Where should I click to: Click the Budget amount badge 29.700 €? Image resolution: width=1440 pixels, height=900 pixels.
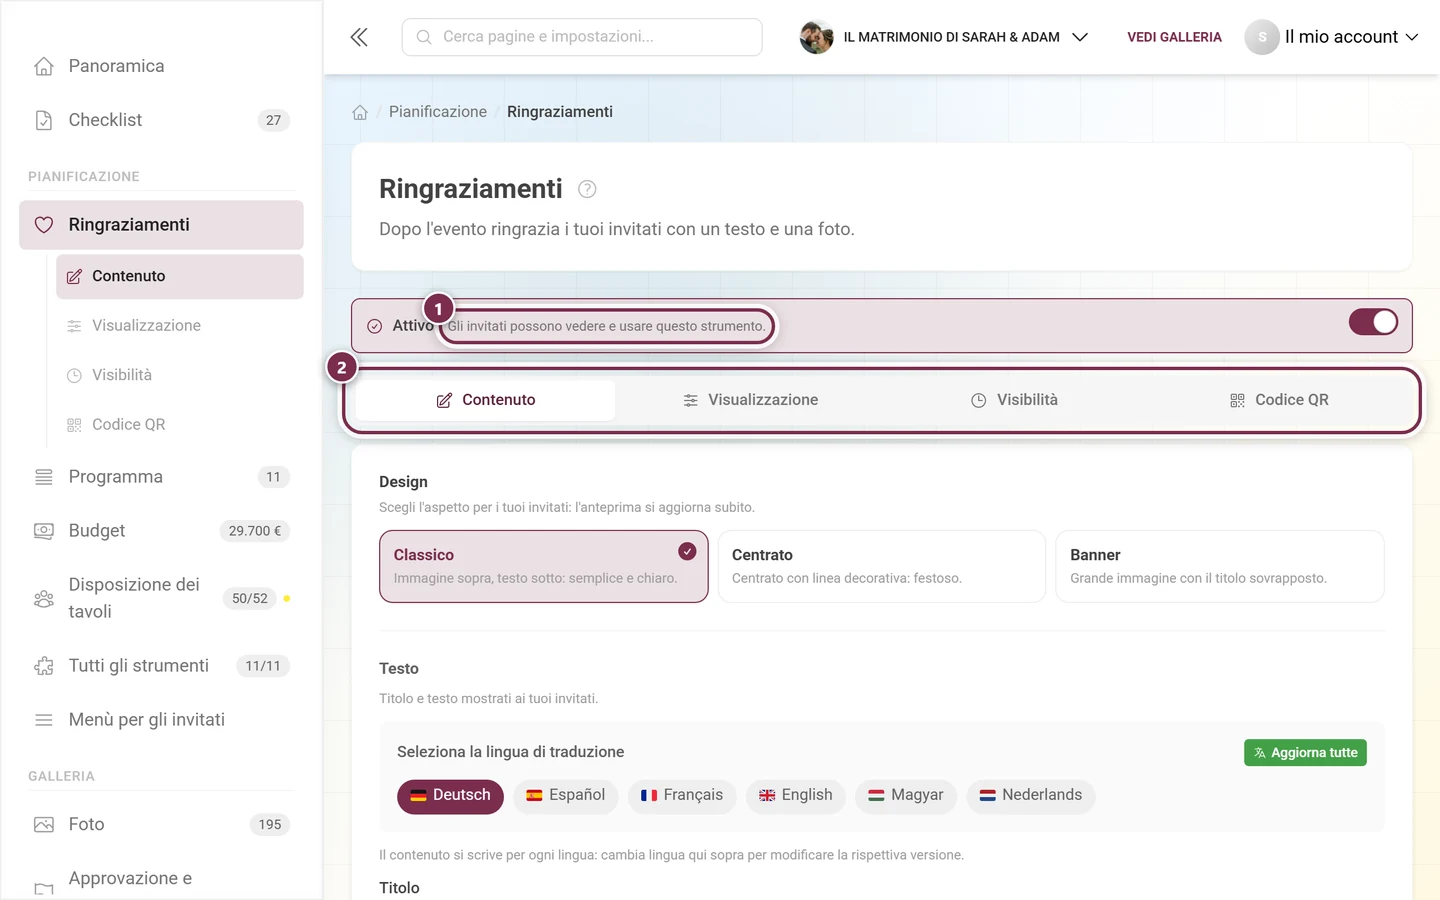click(x=255, y=531)
